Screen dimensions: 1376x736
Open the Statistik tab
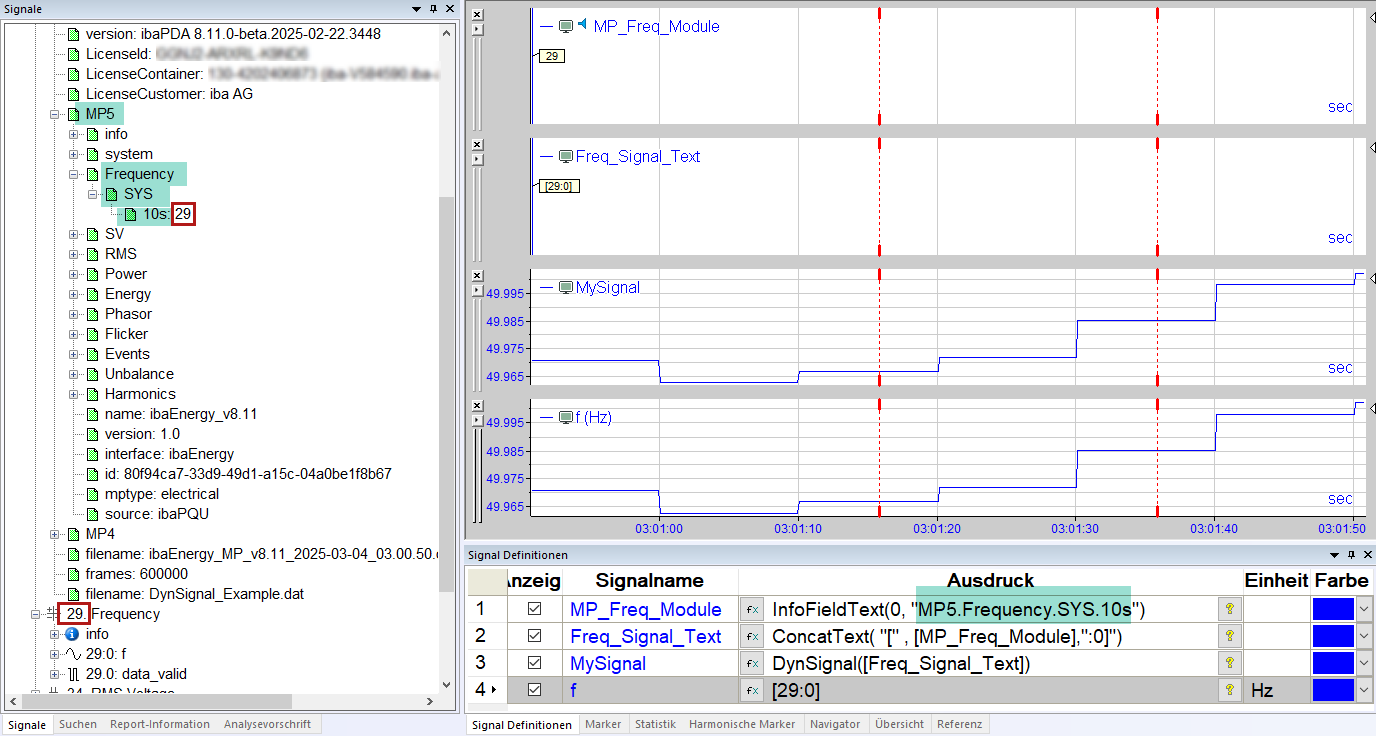coord(655,724)
